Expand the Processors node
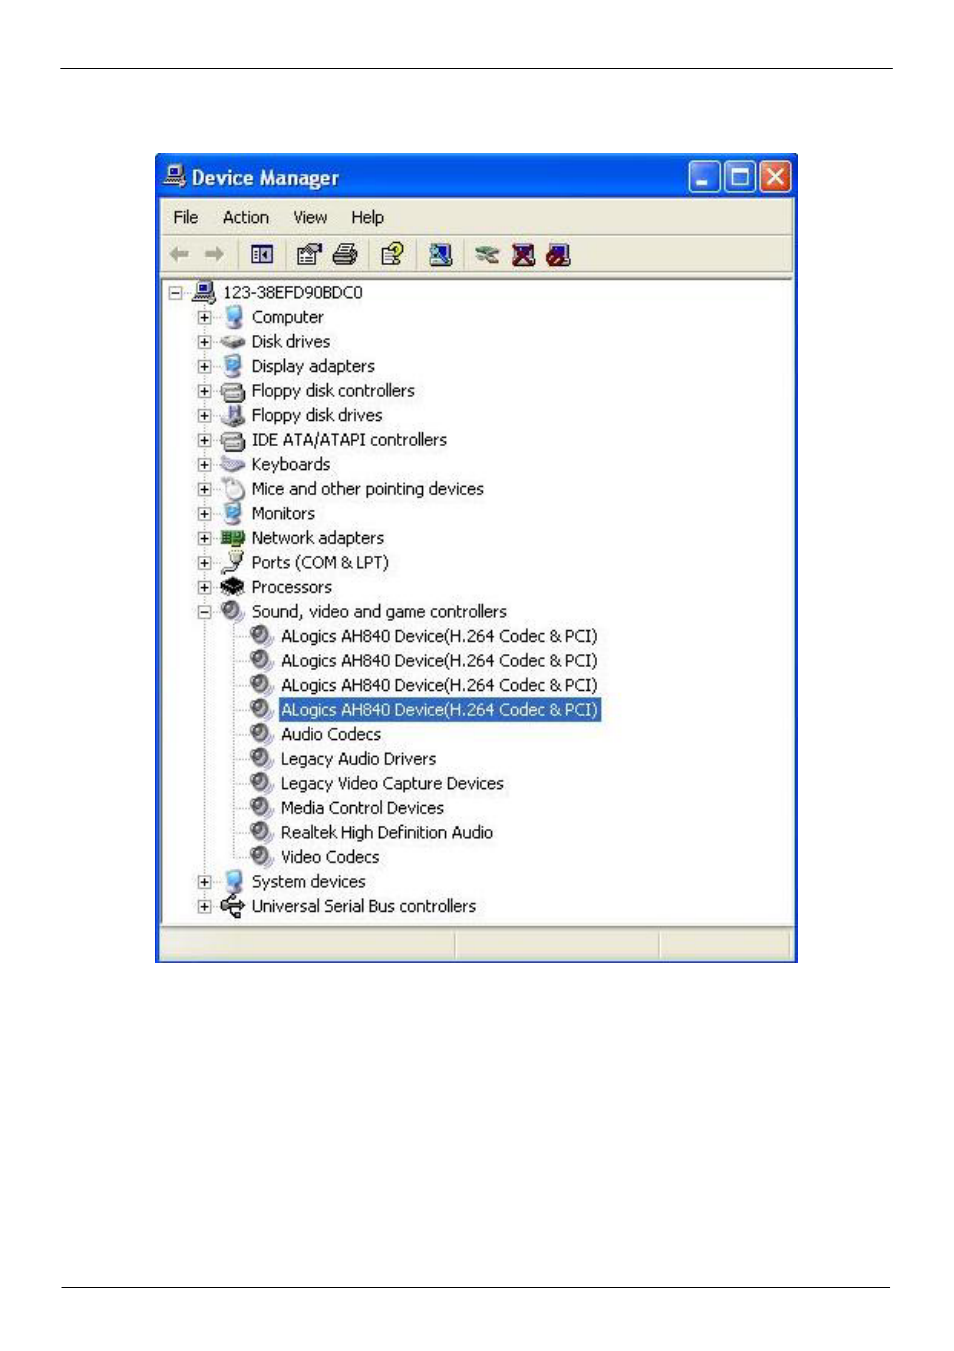This screenshot has width=954, height=1351. (x=205, y=587)
